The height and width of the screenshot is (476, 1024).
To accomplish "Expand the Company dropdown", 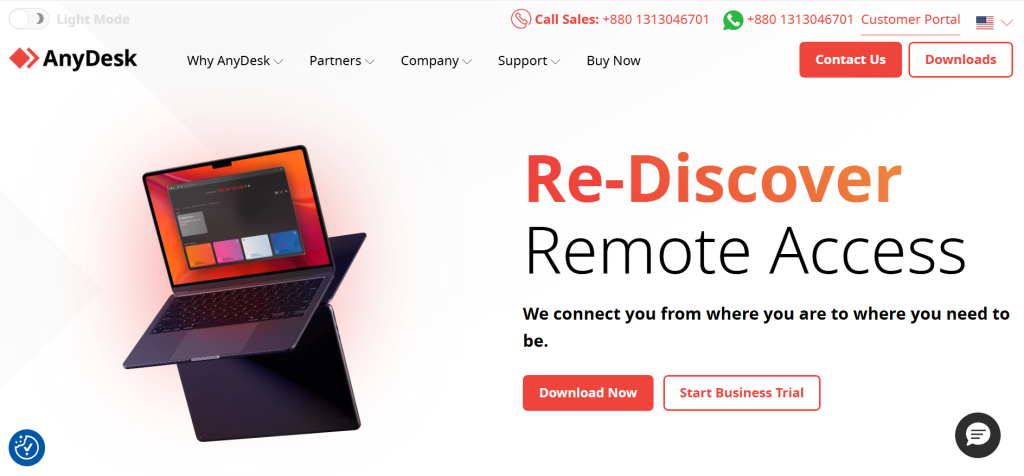I will [436, 61].
